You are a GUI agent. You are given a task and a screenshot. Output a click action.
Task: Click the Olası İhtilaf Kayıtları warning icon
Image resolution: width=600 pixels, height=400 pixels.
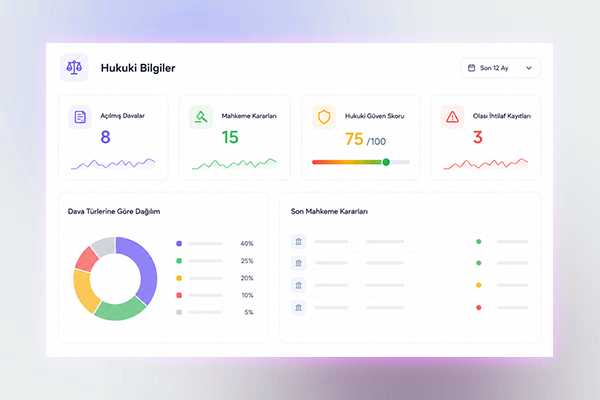tap(452, 117)
